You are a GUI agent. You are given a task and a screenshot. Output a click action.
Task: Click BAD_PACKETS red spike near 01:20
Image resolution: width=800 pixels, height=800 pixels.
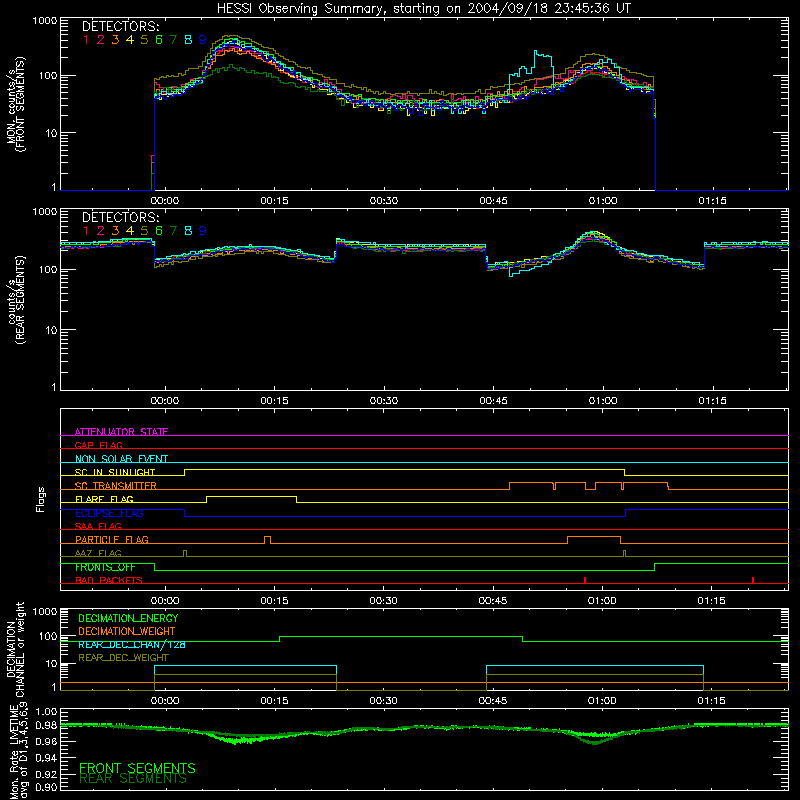(x=753, y=580)
